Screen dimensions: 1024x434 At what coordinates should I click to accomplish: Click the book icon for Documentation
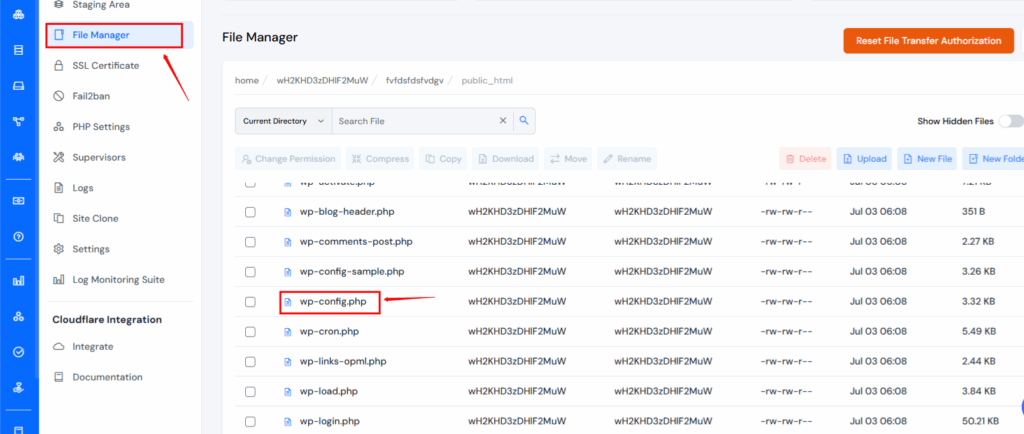(59, 377)
